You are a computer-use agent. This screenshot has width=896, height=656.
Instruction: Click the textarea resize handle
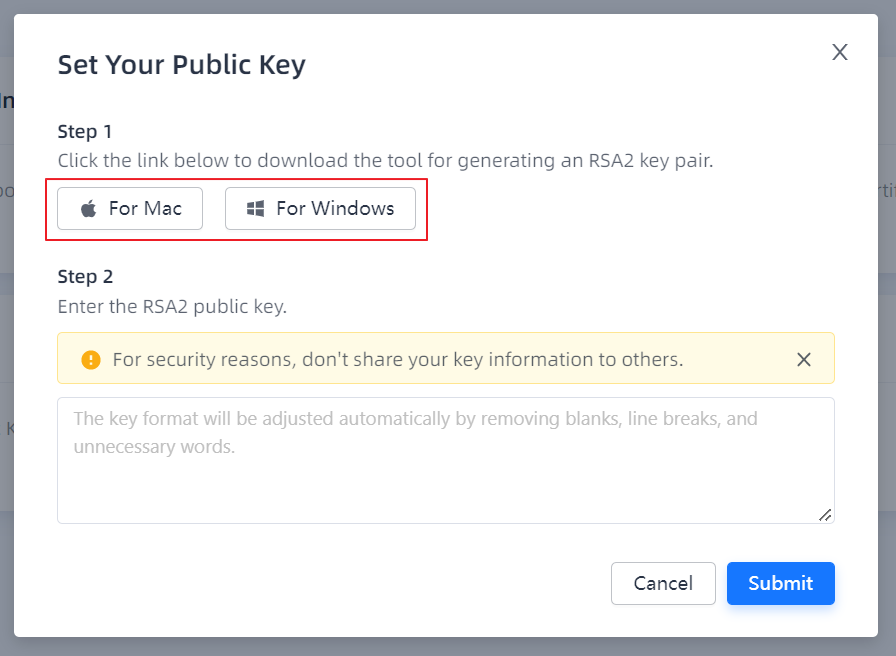pos(825,514)
